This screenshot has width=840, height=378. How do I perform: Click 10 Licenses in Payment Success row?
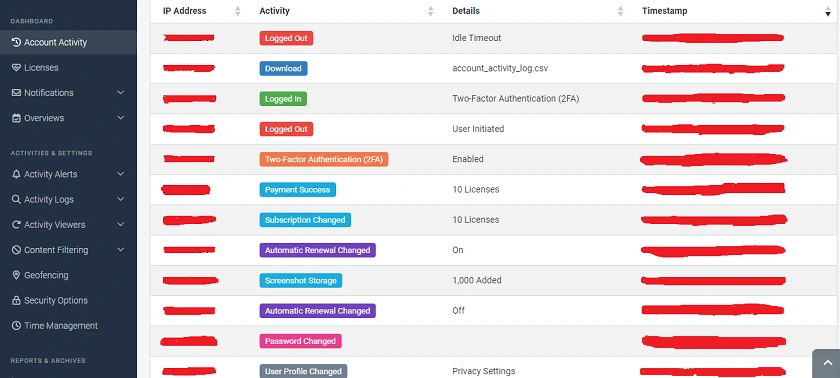[x=476, y=190]
